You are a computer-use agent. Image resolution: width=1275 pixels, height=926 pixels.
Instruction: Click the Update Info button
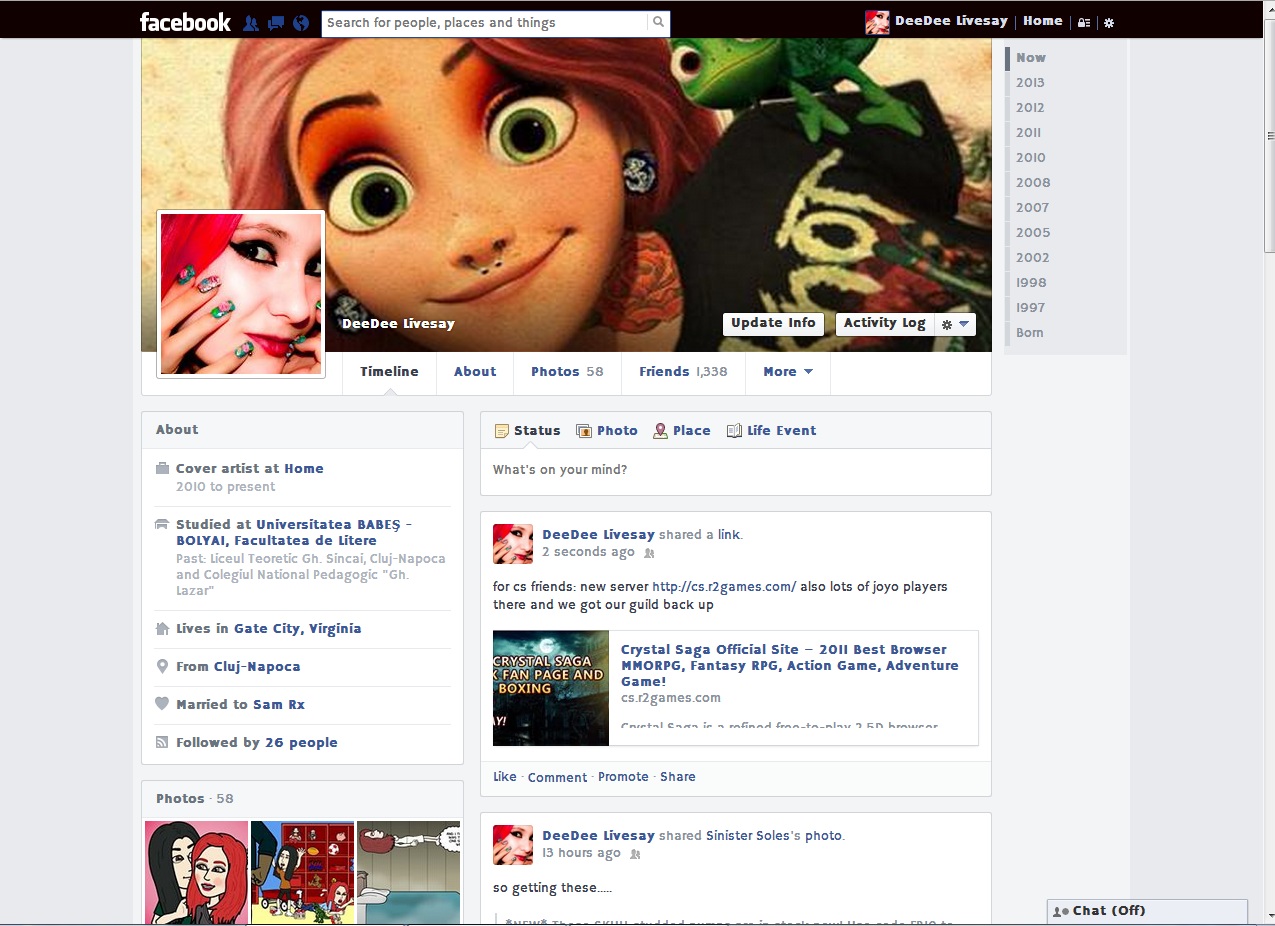773,323
